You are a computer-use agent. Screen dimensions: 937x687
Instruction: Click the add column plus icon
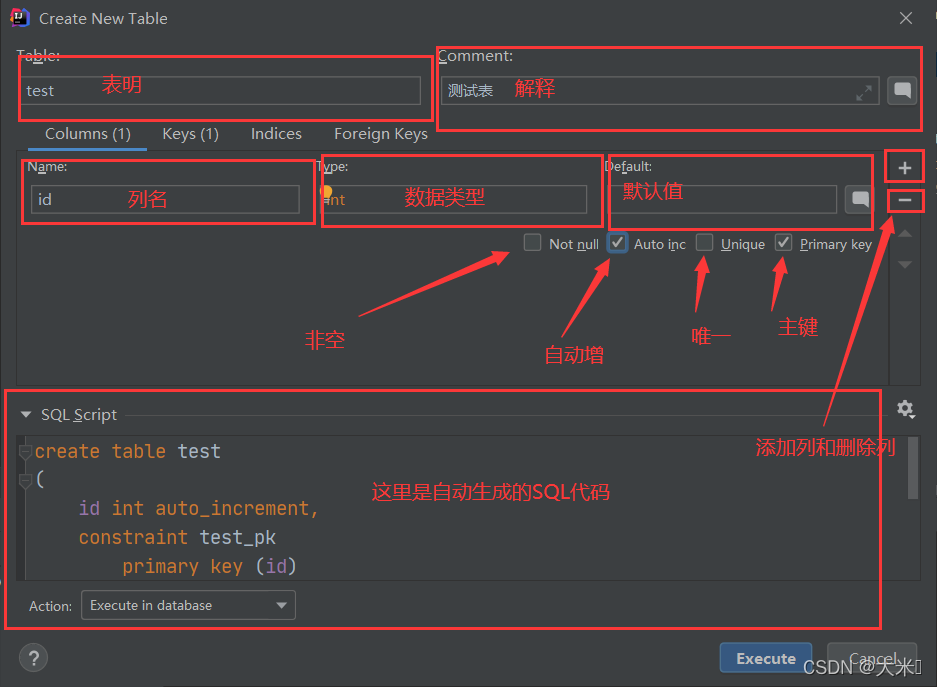tap(905, 168)
